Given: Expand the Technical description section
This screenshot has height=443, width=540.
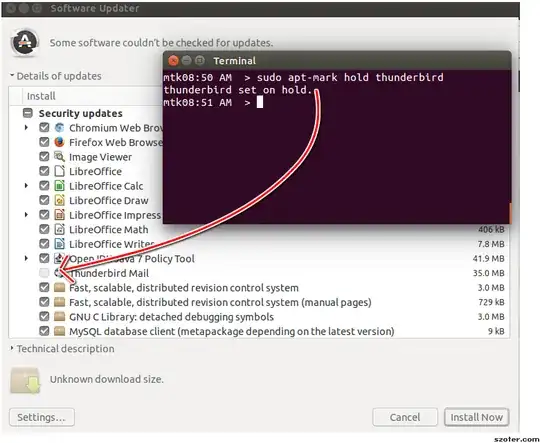Looking at the screenshot, I should (12, 348).
